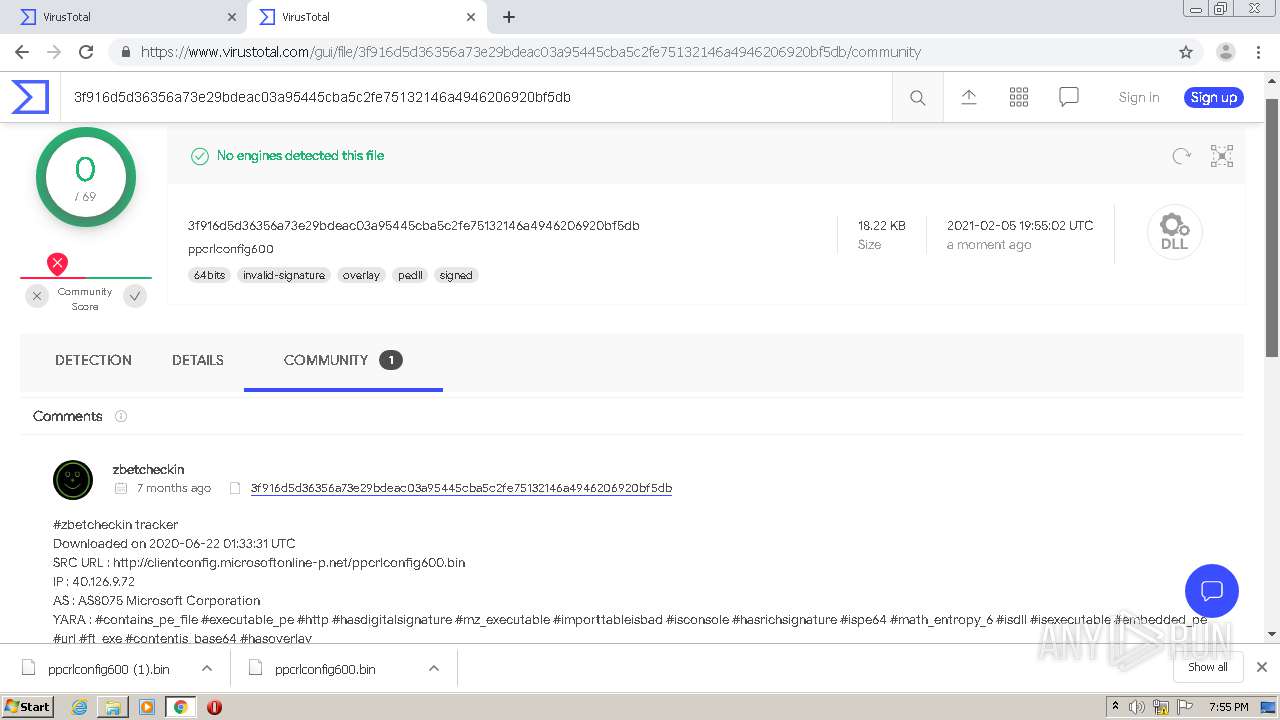The width and height of the screenshot is (1280, 720).
Task: Click the Sign in link
Action: point(1139,97)
